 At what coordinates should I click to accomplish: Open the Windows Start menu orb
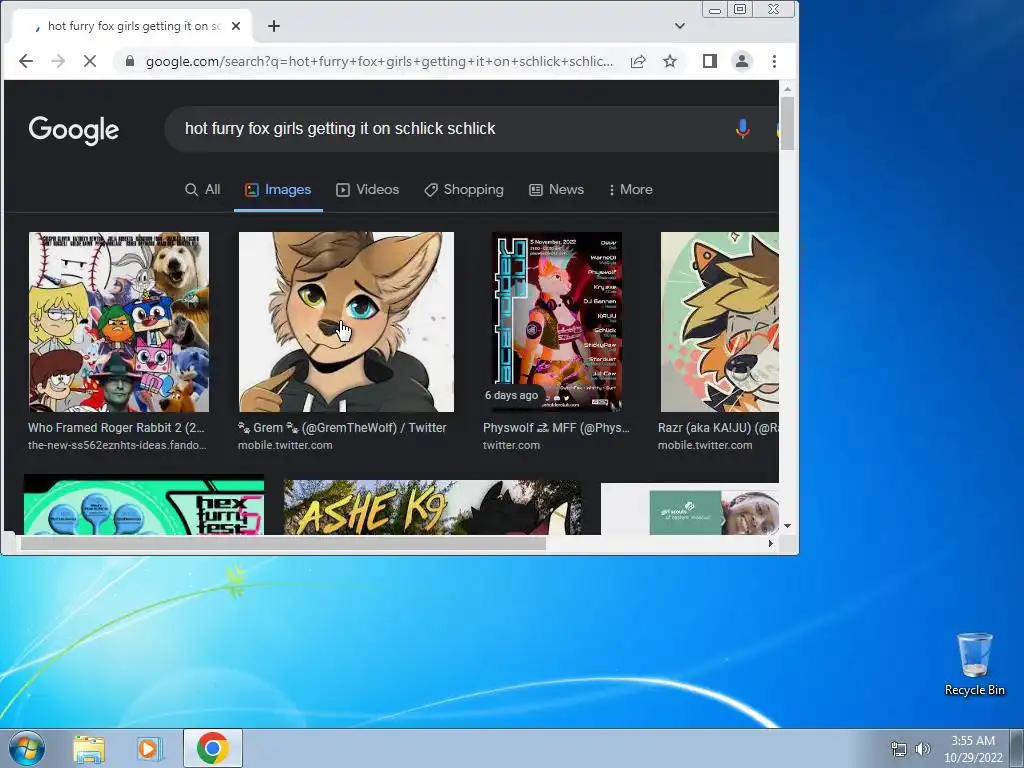[x=27, y=748]
